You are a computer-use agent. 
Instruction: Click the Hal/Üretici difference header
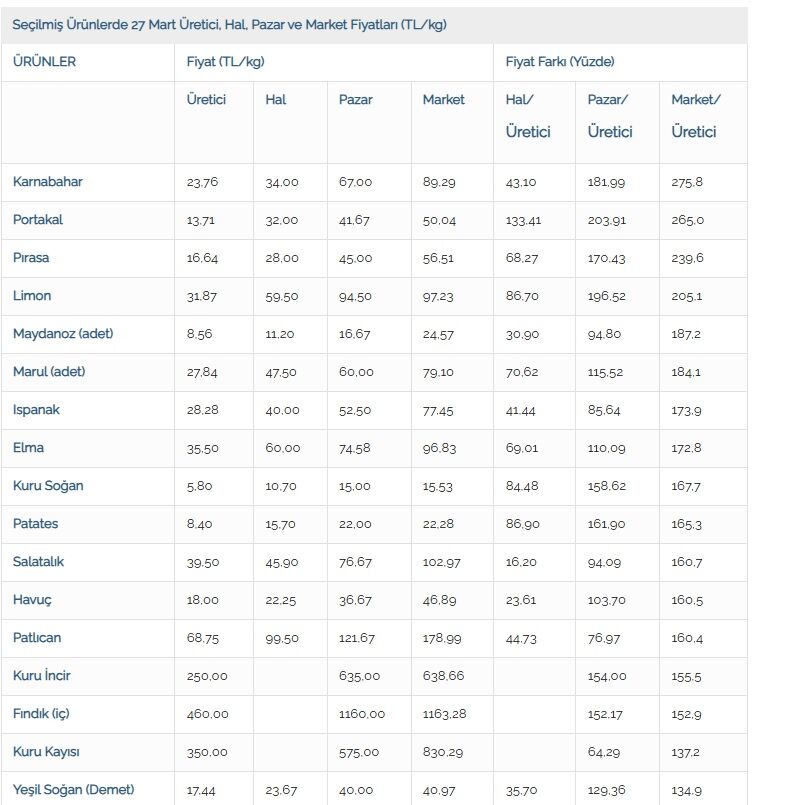coord(528,116)
